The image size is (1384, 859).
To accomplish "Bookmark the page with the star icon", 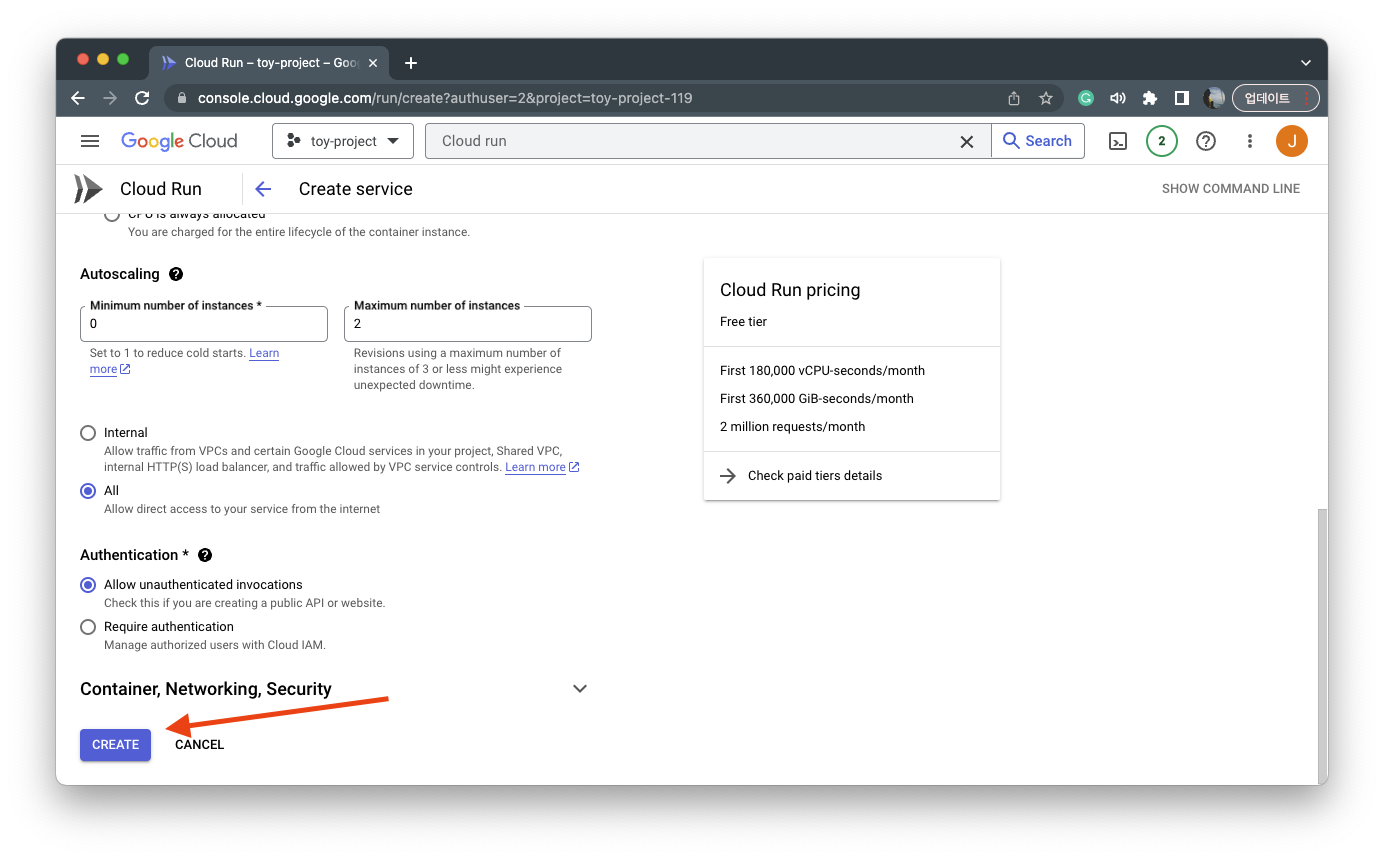I will click(x=1046, y=98).
